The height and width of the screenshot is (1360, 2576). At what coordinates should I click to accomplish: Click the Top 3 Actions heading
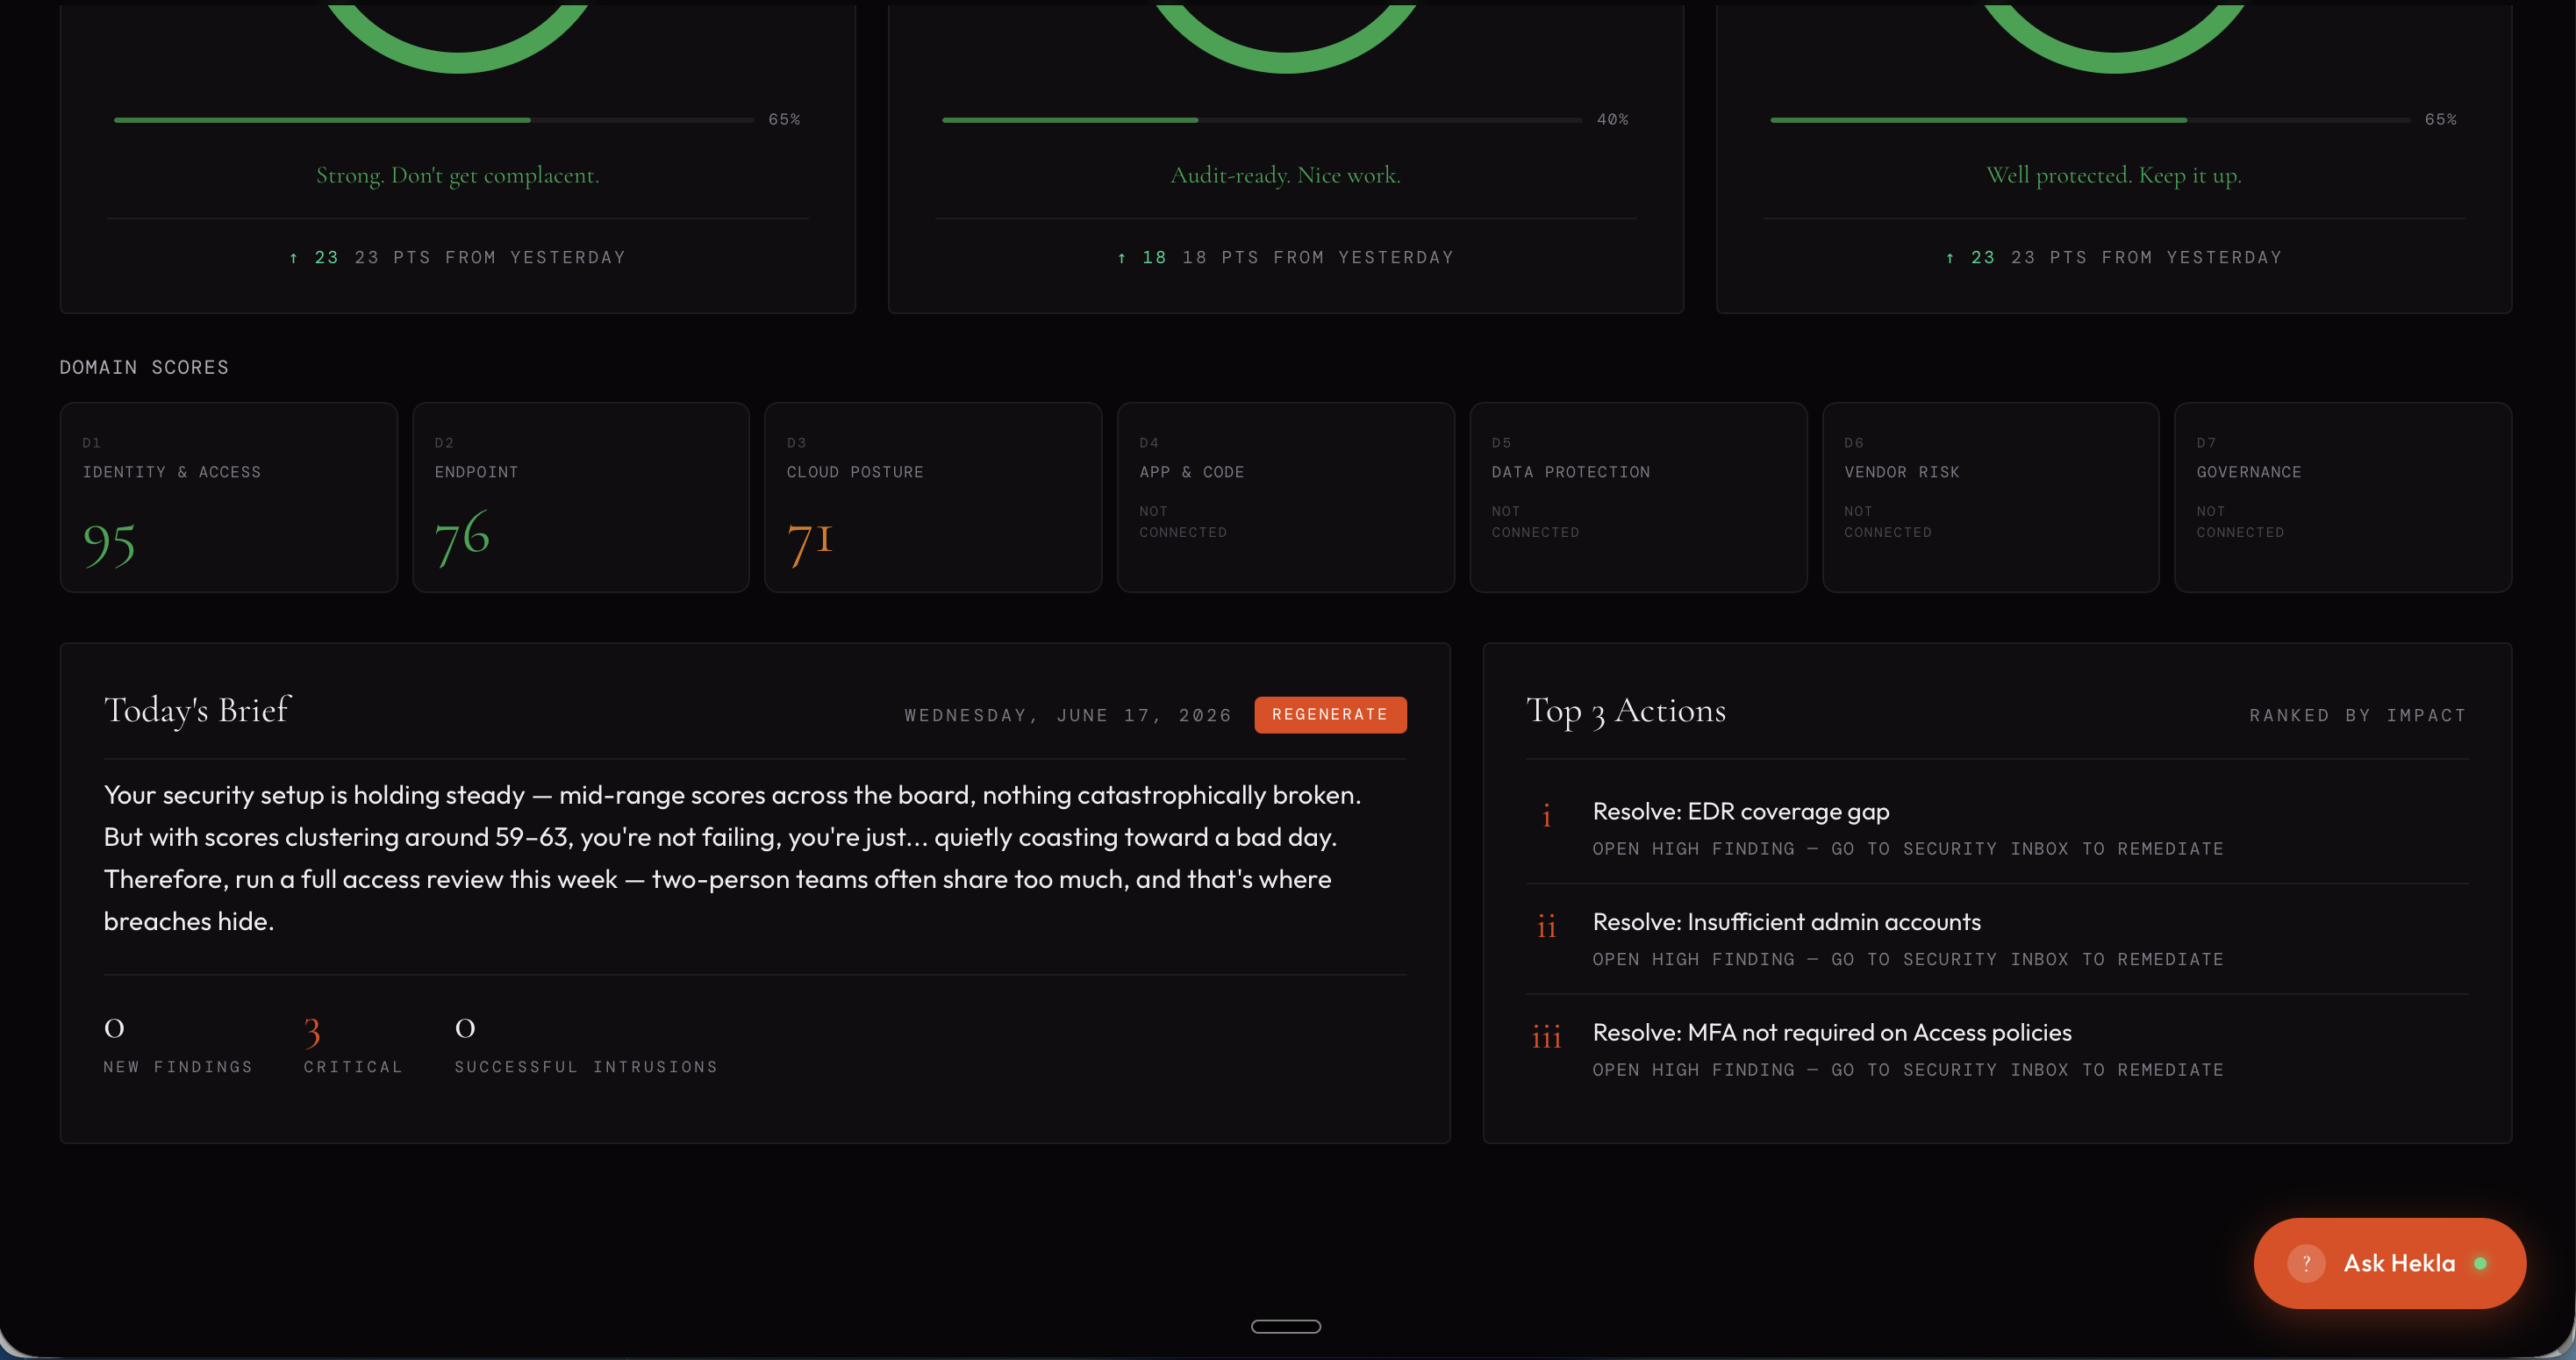click(x=1626, y=711)
